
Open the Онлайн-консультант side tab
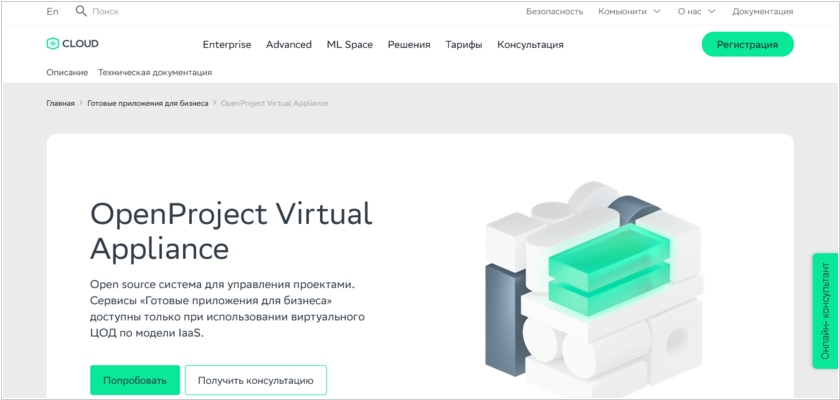tap(825, 311)
